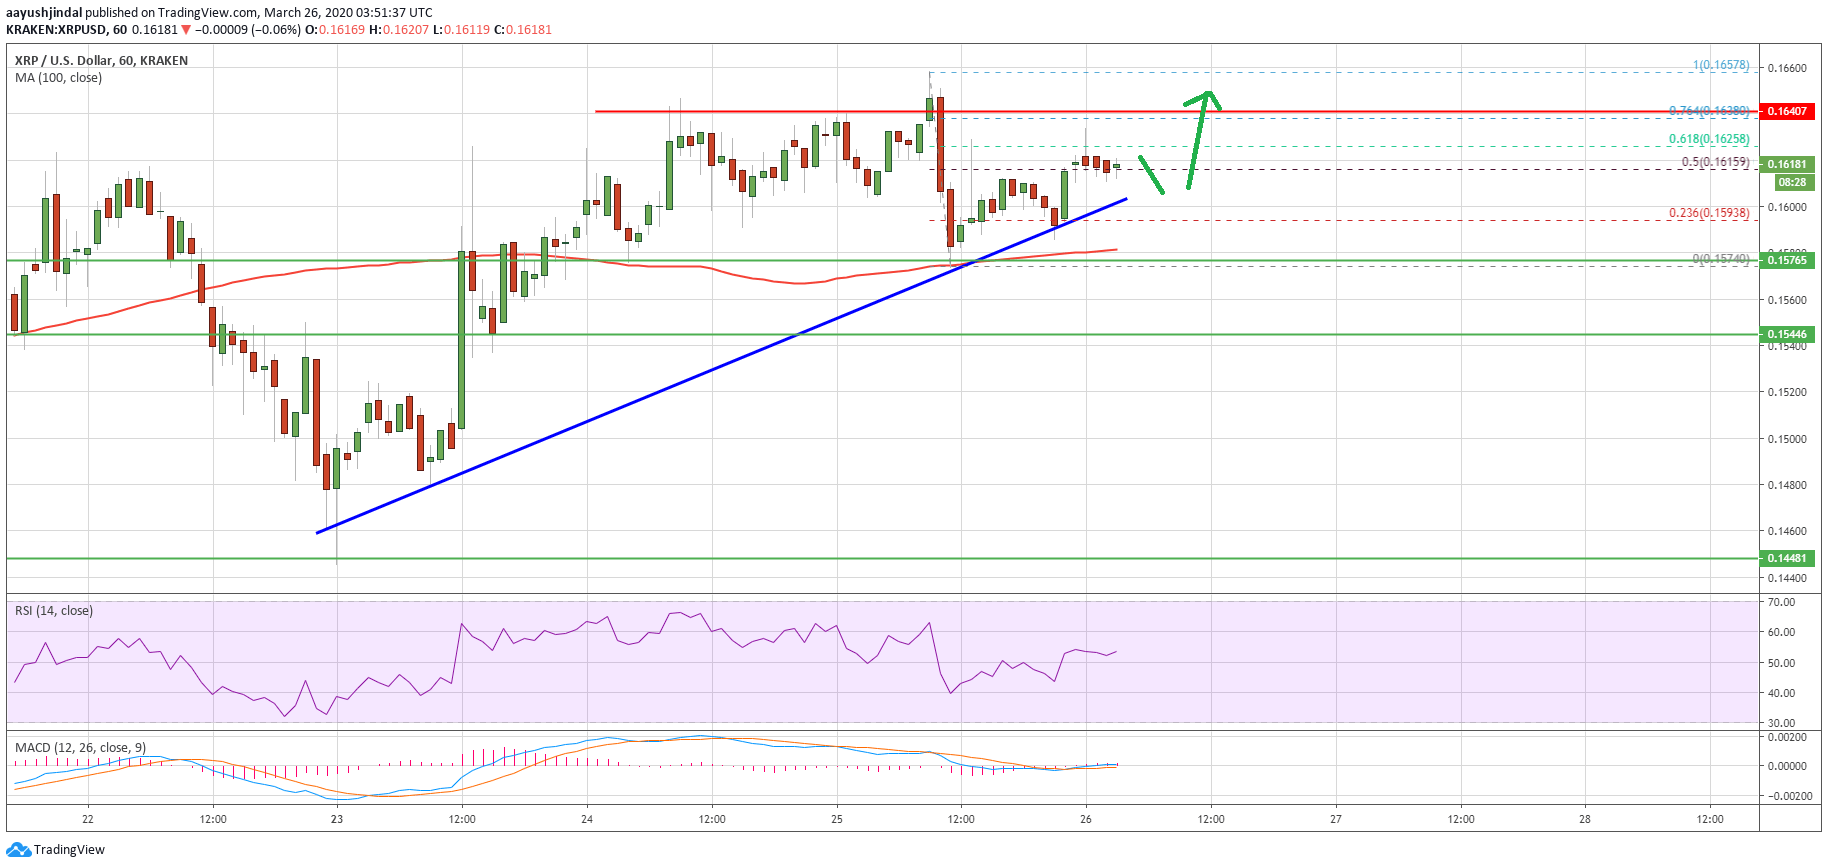Screen dimensions: 1828x868
Task: Click date label 28 on time axis
Action: (1585, 819)
